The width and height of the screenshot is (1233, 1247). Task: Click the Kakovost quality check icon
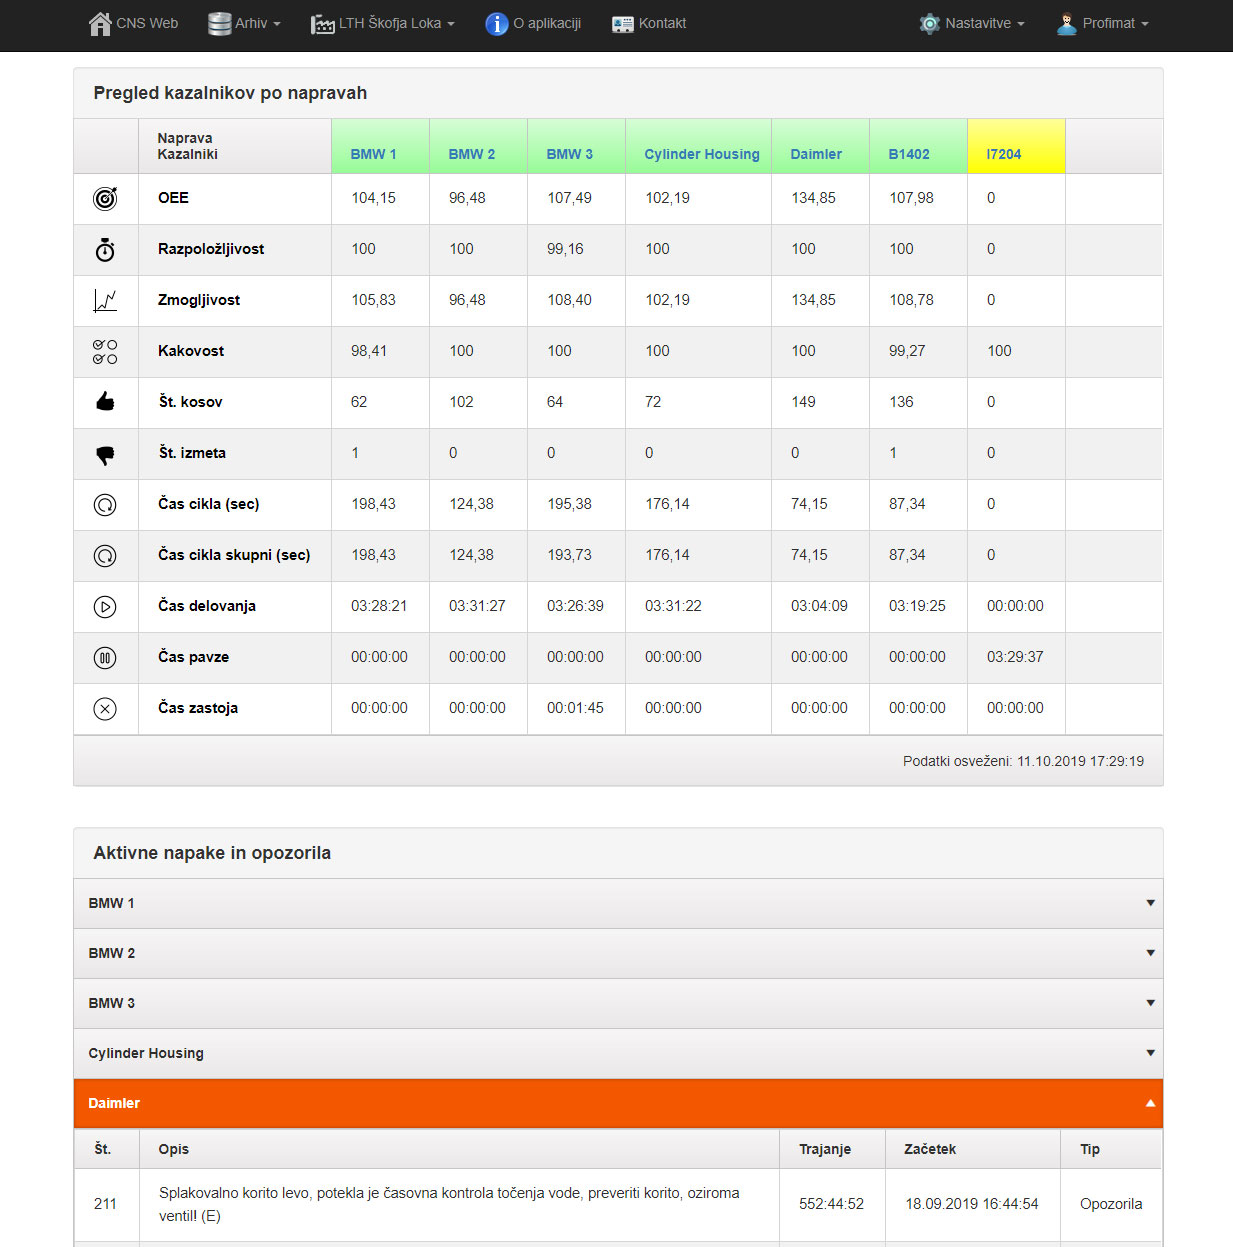[105, 352]
